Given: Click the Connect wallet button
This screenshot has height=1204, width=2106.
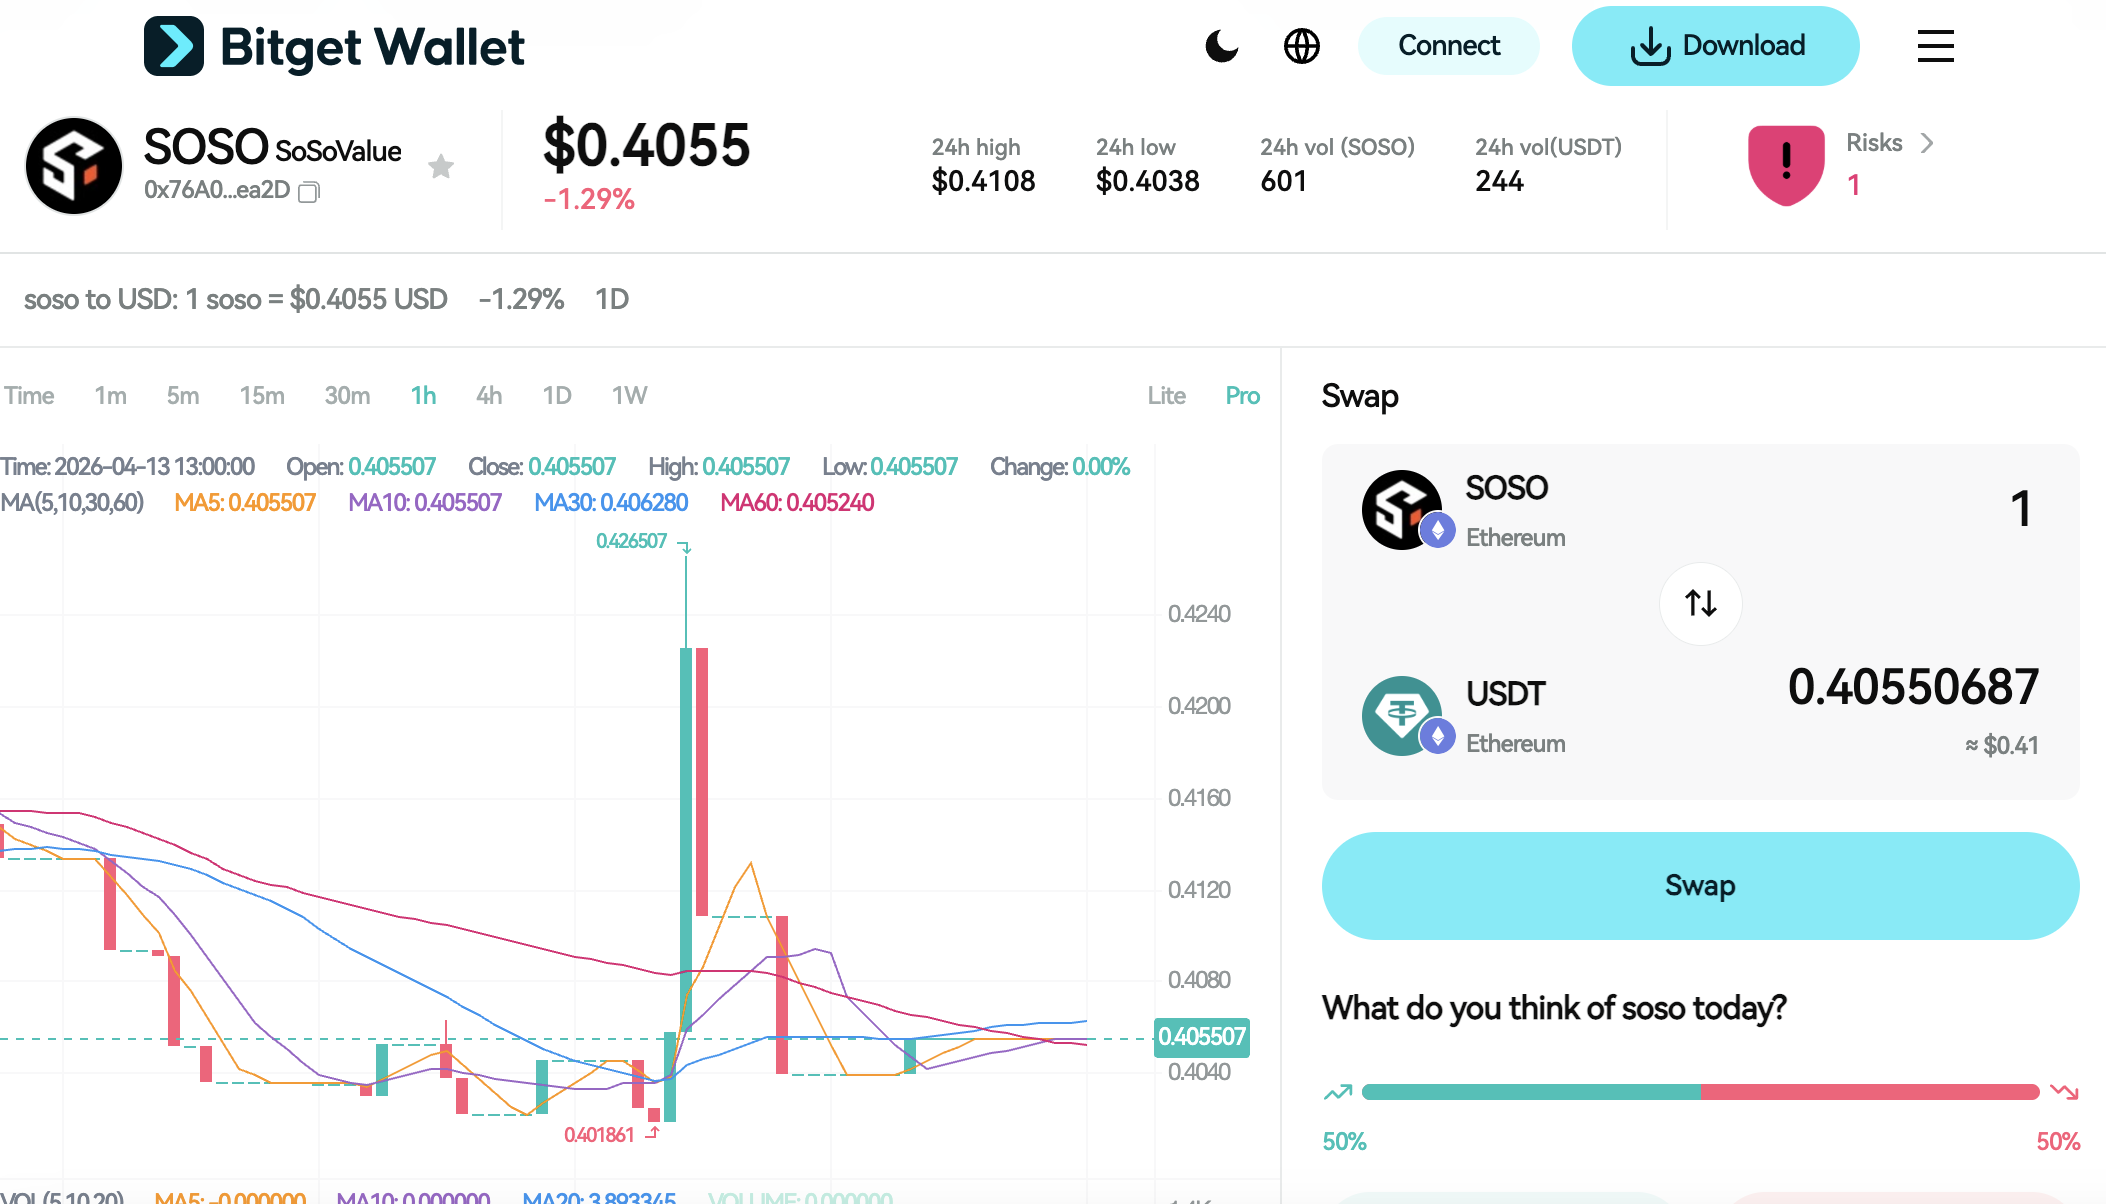Looking at the screenshot, I should [x=1448, y=46].
